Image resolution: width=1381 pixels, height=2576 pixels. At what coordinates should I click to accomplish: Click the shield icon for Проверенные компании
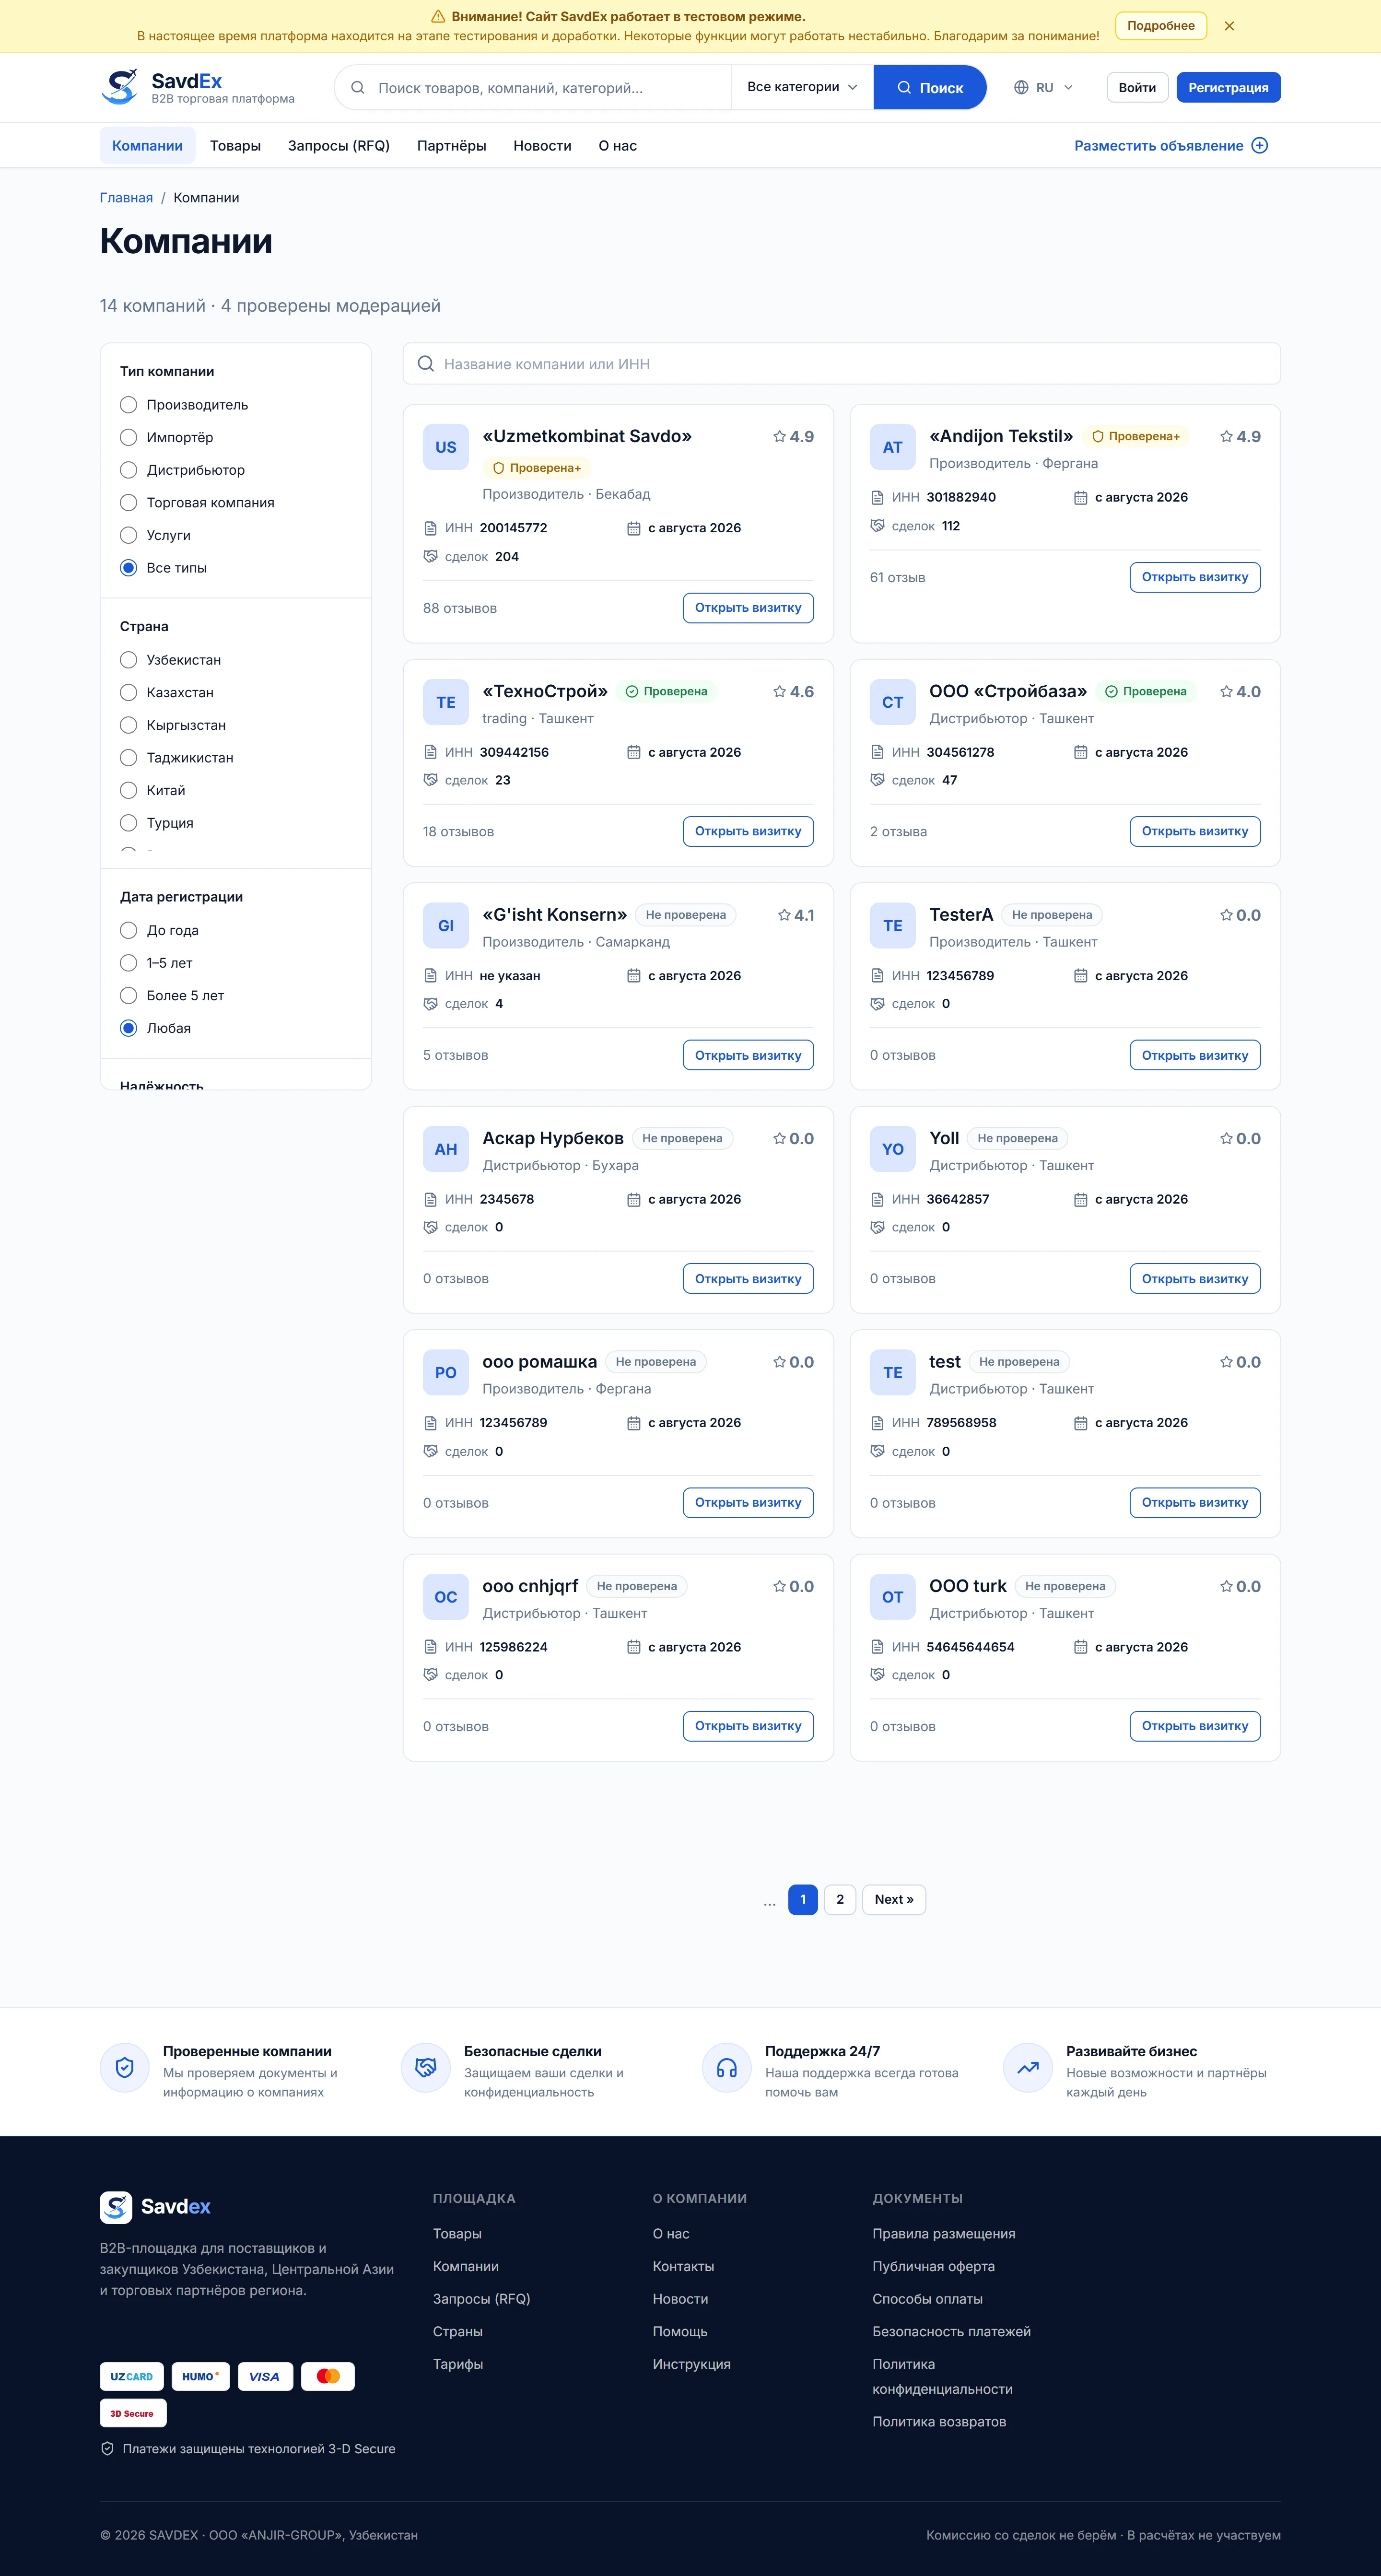125,2067
